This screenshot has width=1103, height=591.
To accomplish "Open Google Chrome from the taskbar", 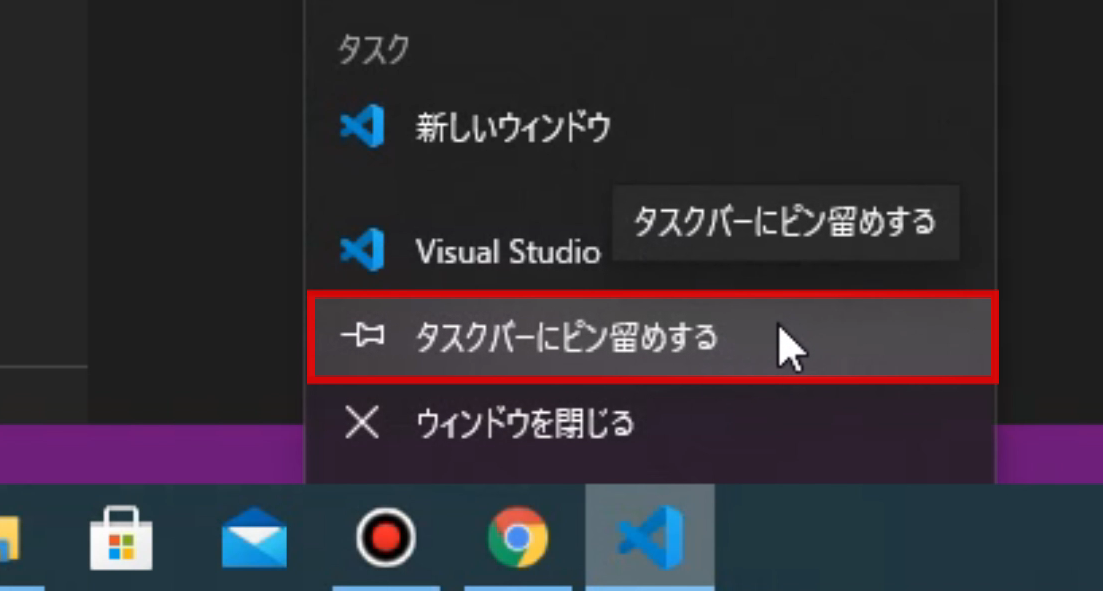I will point(518,538).
